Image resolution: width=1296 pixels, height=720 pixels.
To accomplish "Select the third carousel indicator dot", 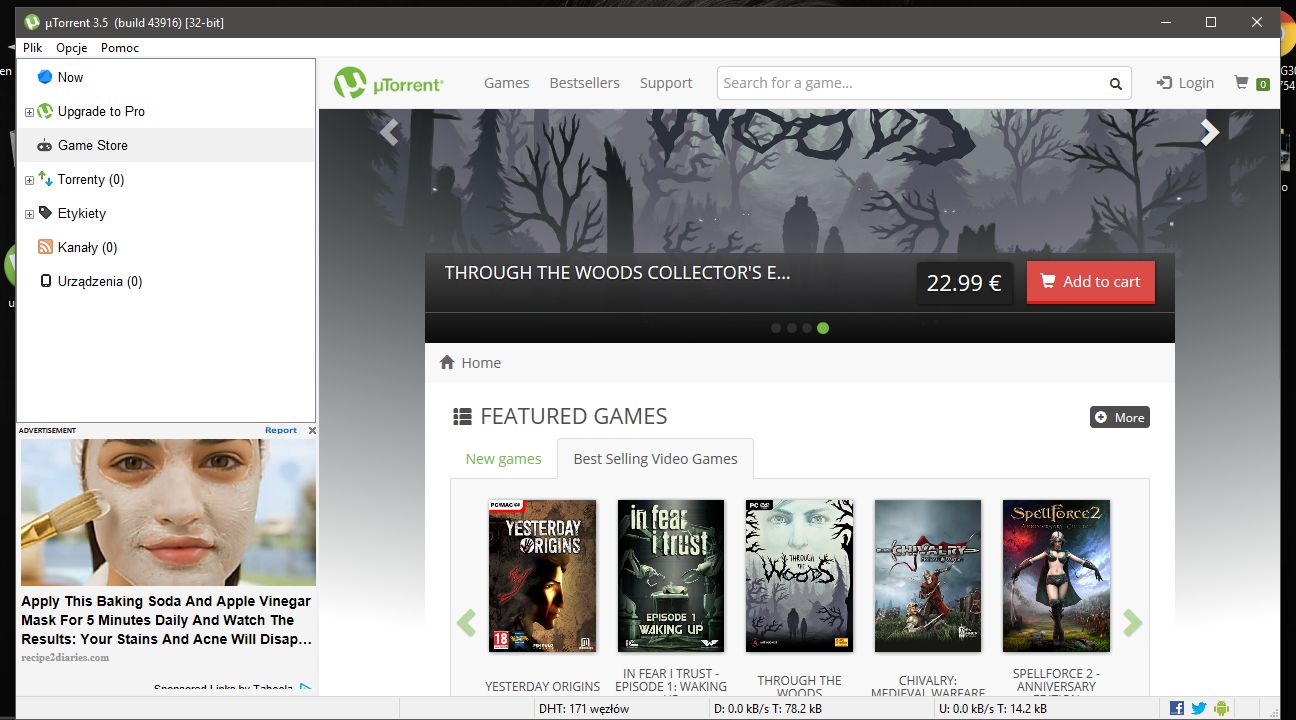I will click(807, 328).
